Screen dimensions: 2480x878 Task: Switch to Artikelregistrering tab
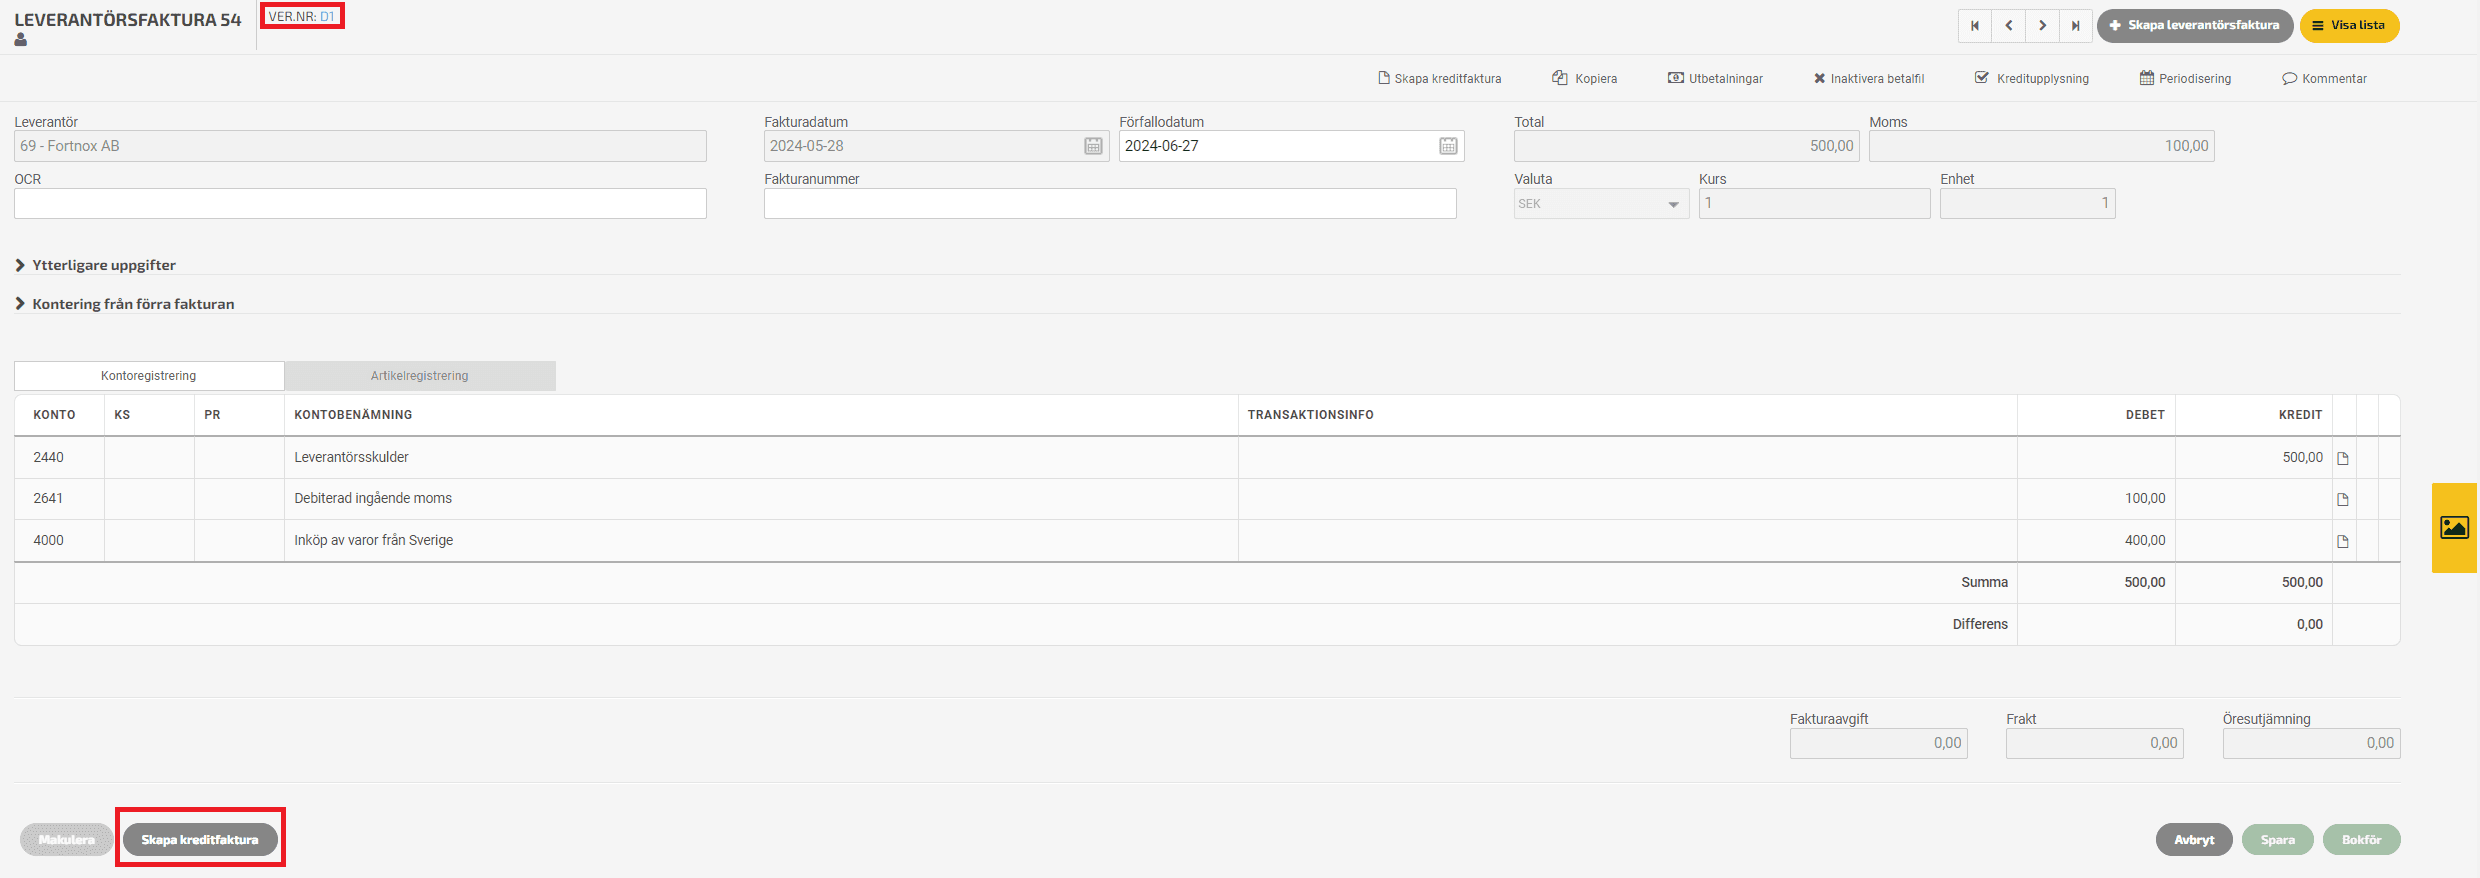pos(420,376)
